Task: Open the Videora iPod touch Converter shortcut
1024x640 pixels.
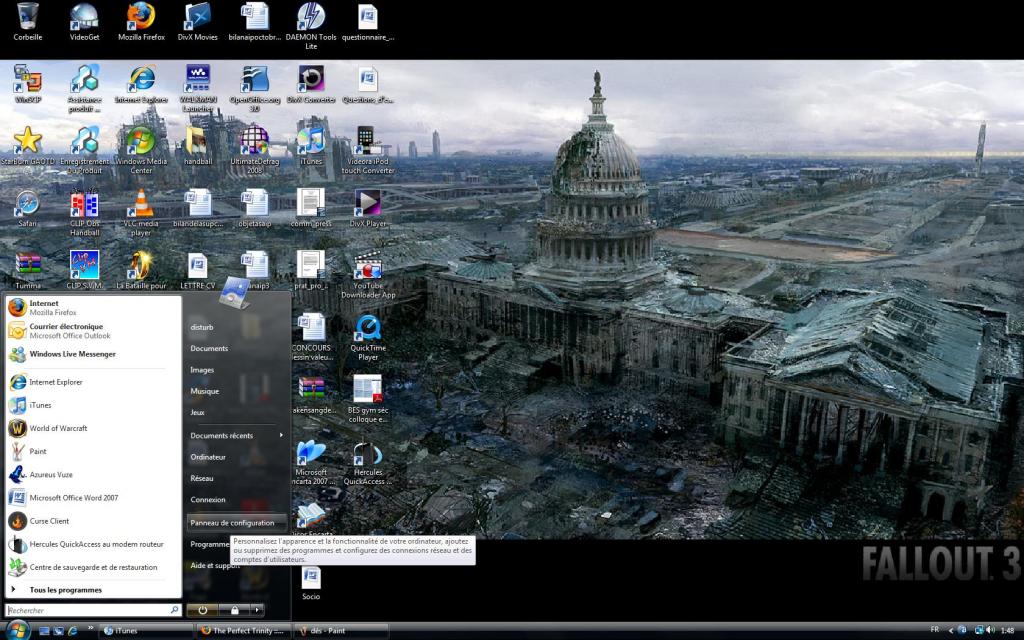Action: pyautogui.click(x=368, y=150)
